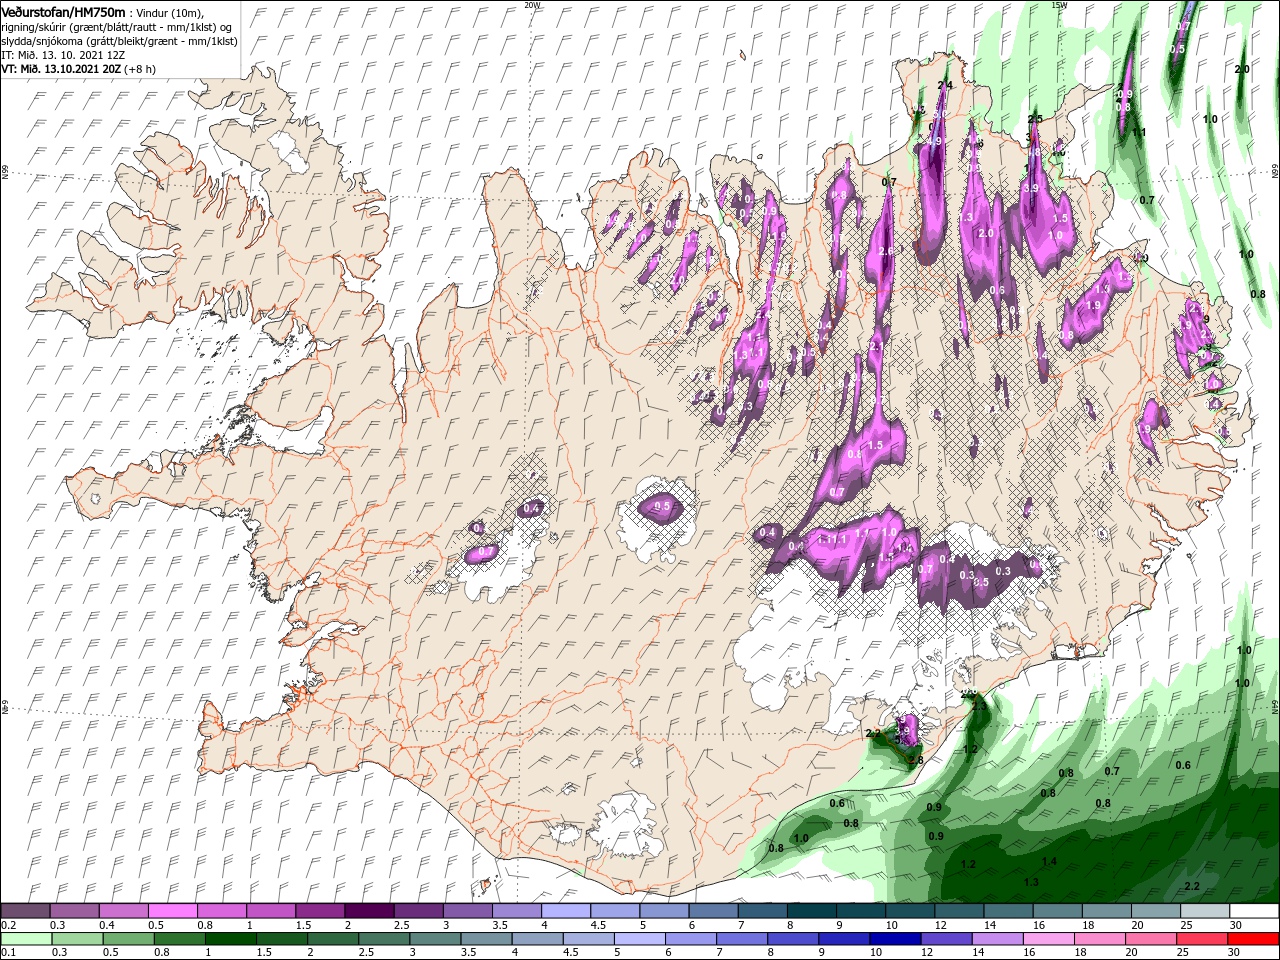Pick the darkest green bottom-row swatch at 1
Screen dimensions: 1280x960
pyautogui.click(x=230, y=939)
